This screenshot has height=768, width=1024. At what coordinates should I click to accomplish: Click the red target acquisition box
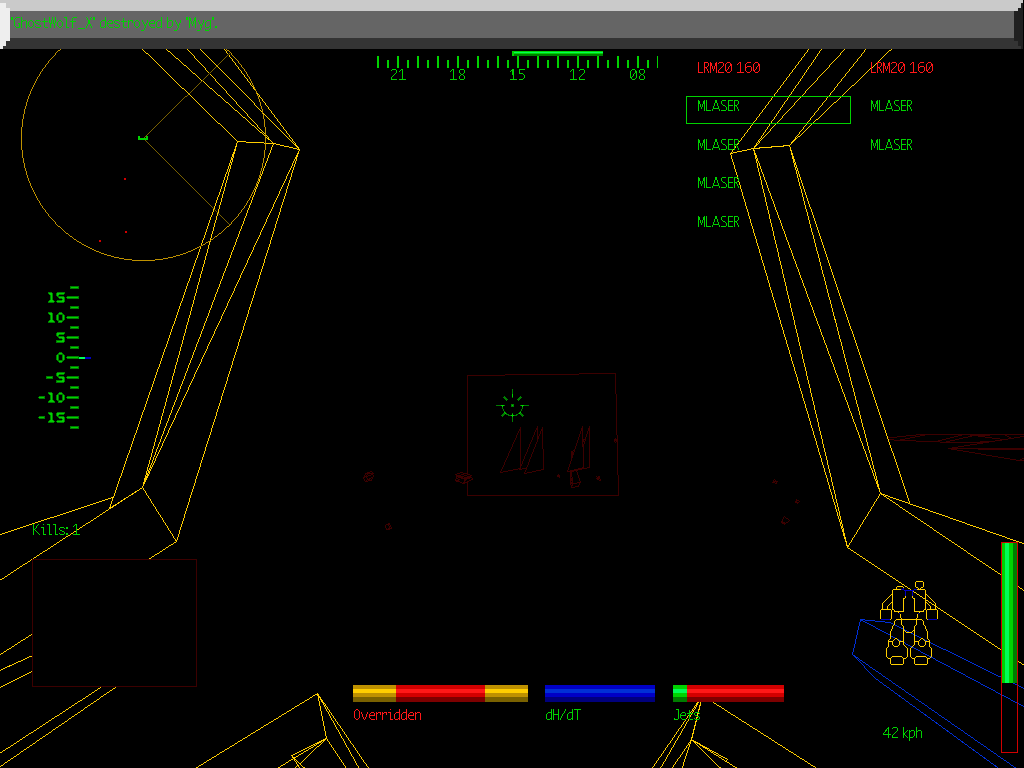point(542,434)
